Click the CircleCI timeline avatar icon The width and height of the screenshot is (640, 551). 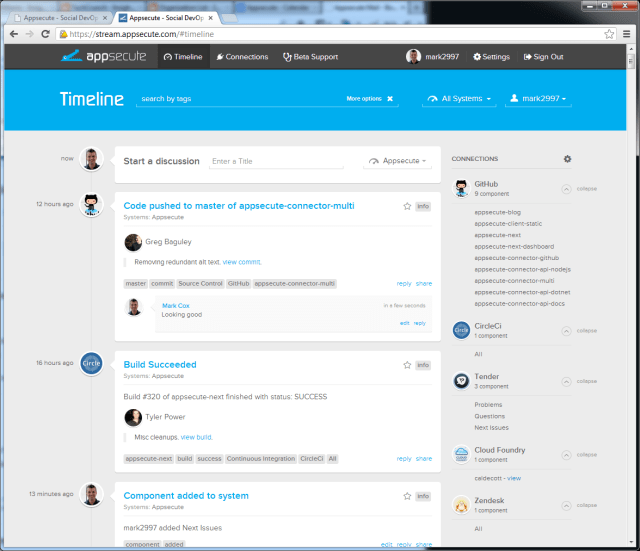(x=91, y=363)
